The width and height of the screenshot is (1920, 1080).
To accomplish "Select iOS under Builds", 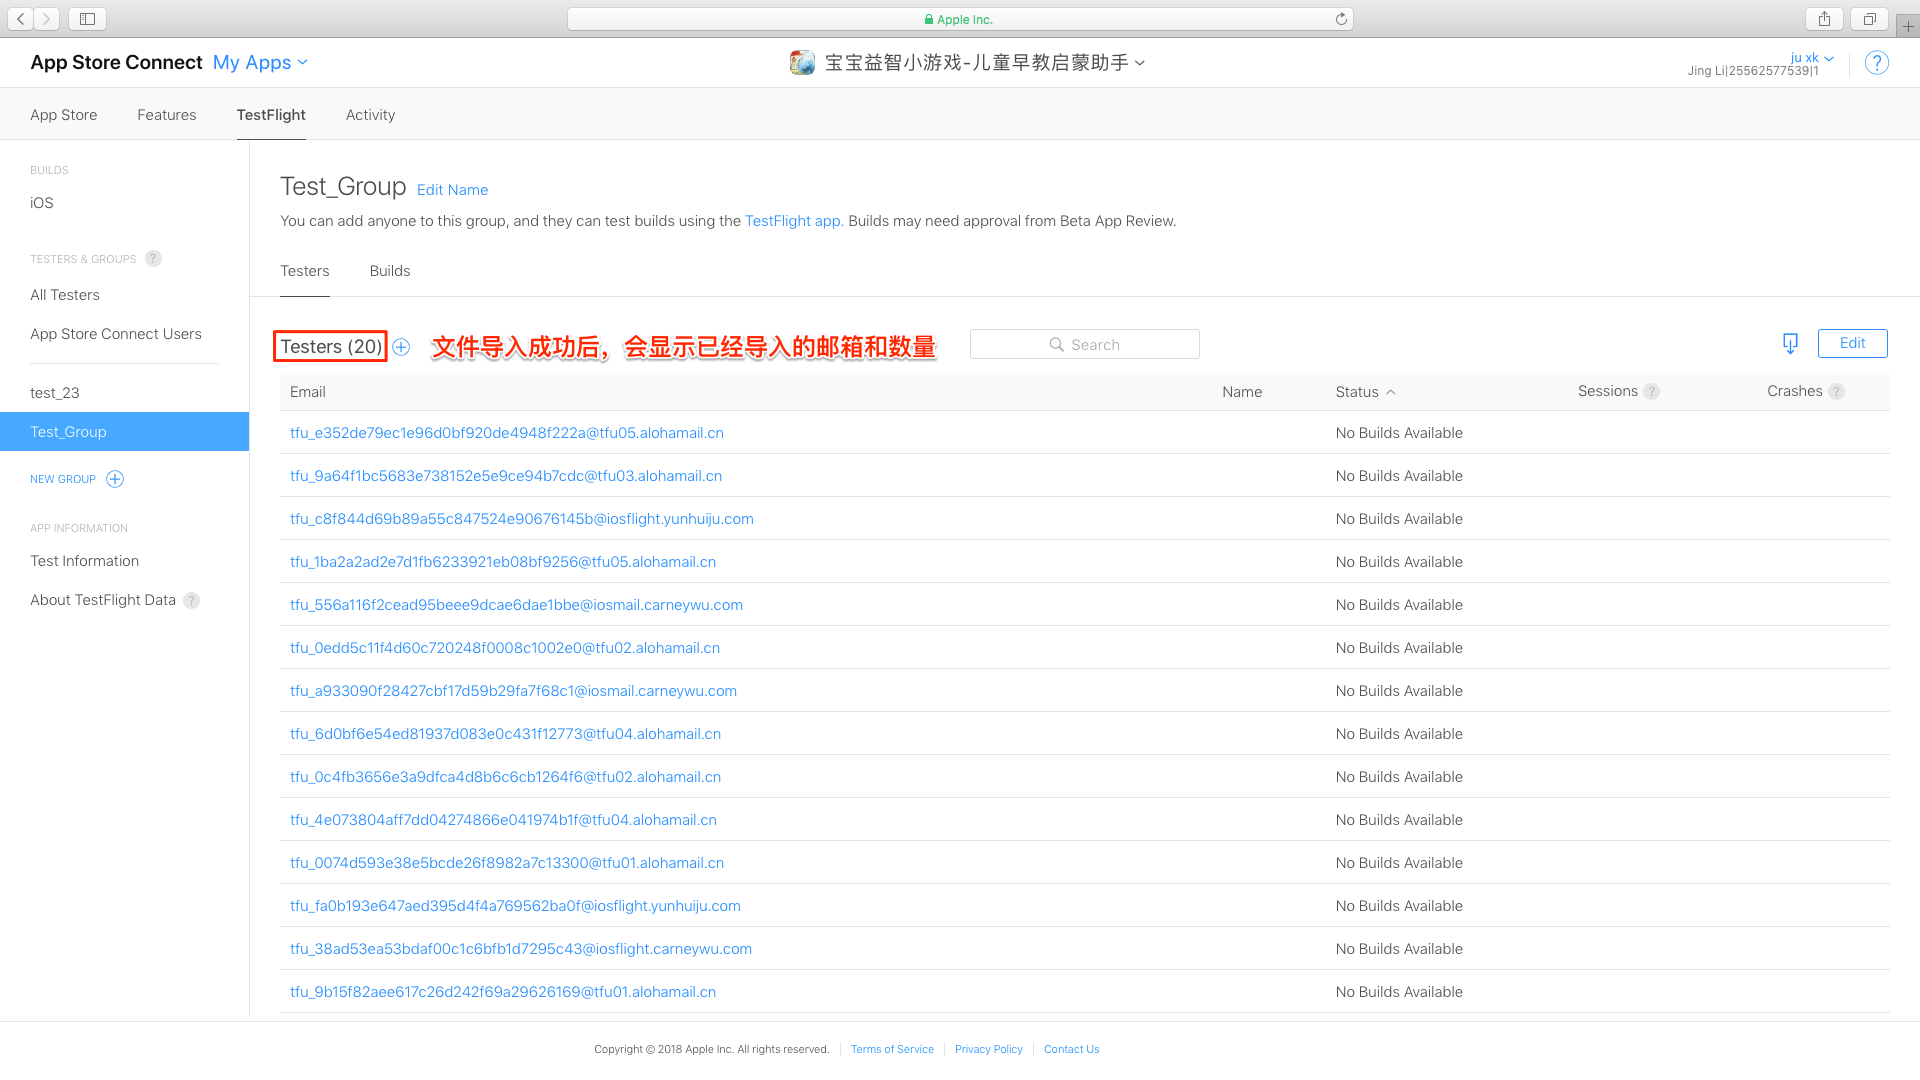I will (x=42, y=203).
